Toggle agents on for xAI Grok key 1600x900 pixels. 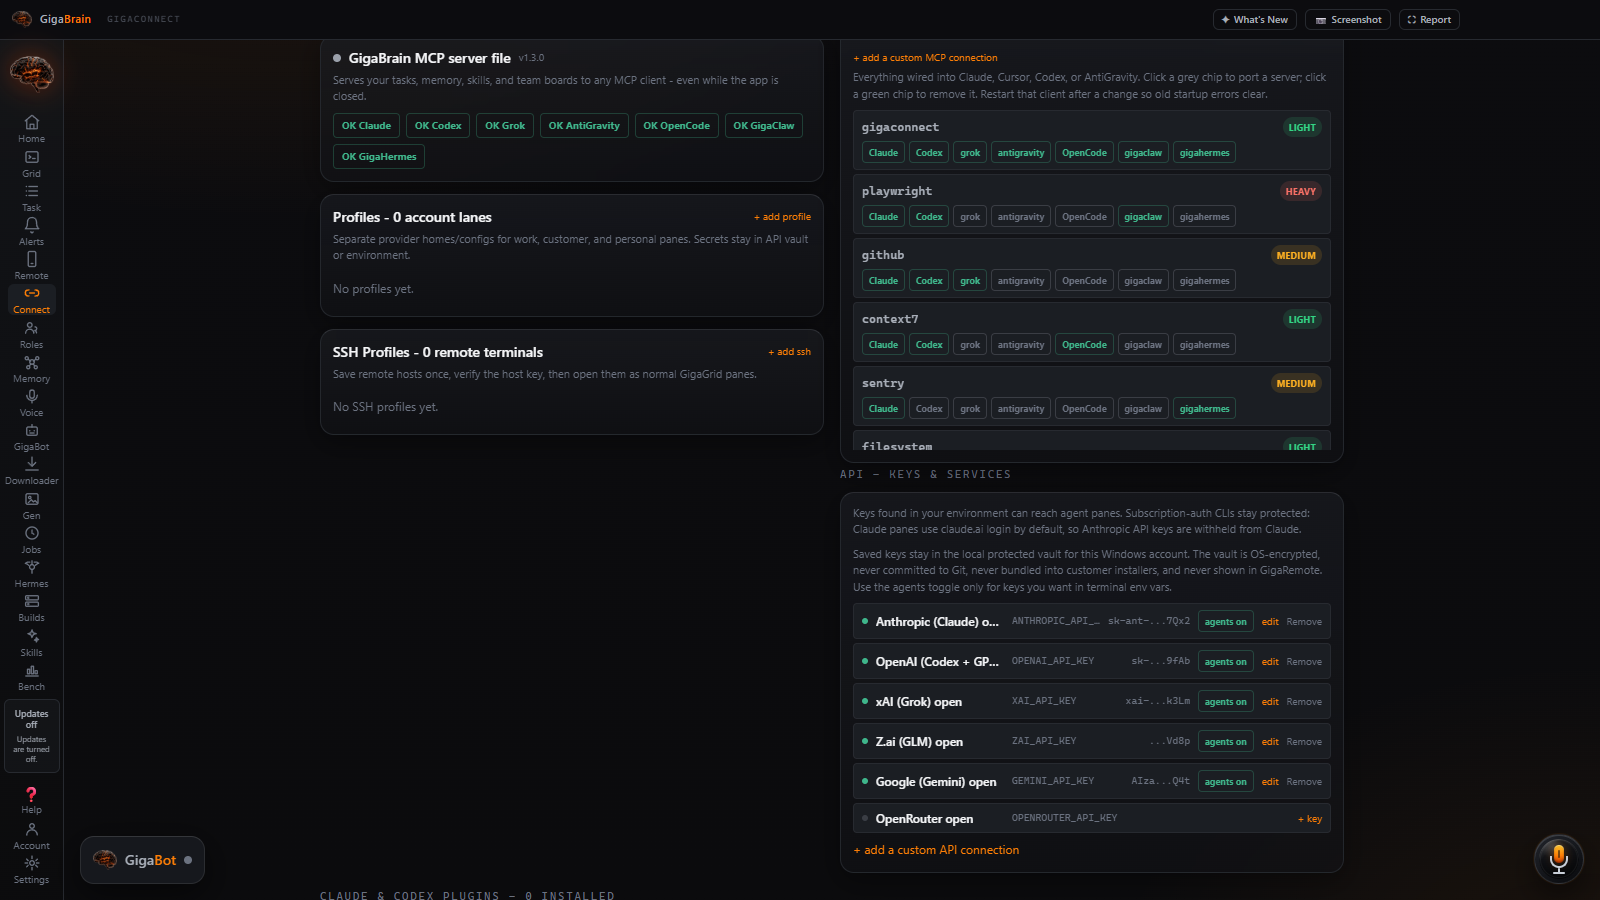[1225, 702]
